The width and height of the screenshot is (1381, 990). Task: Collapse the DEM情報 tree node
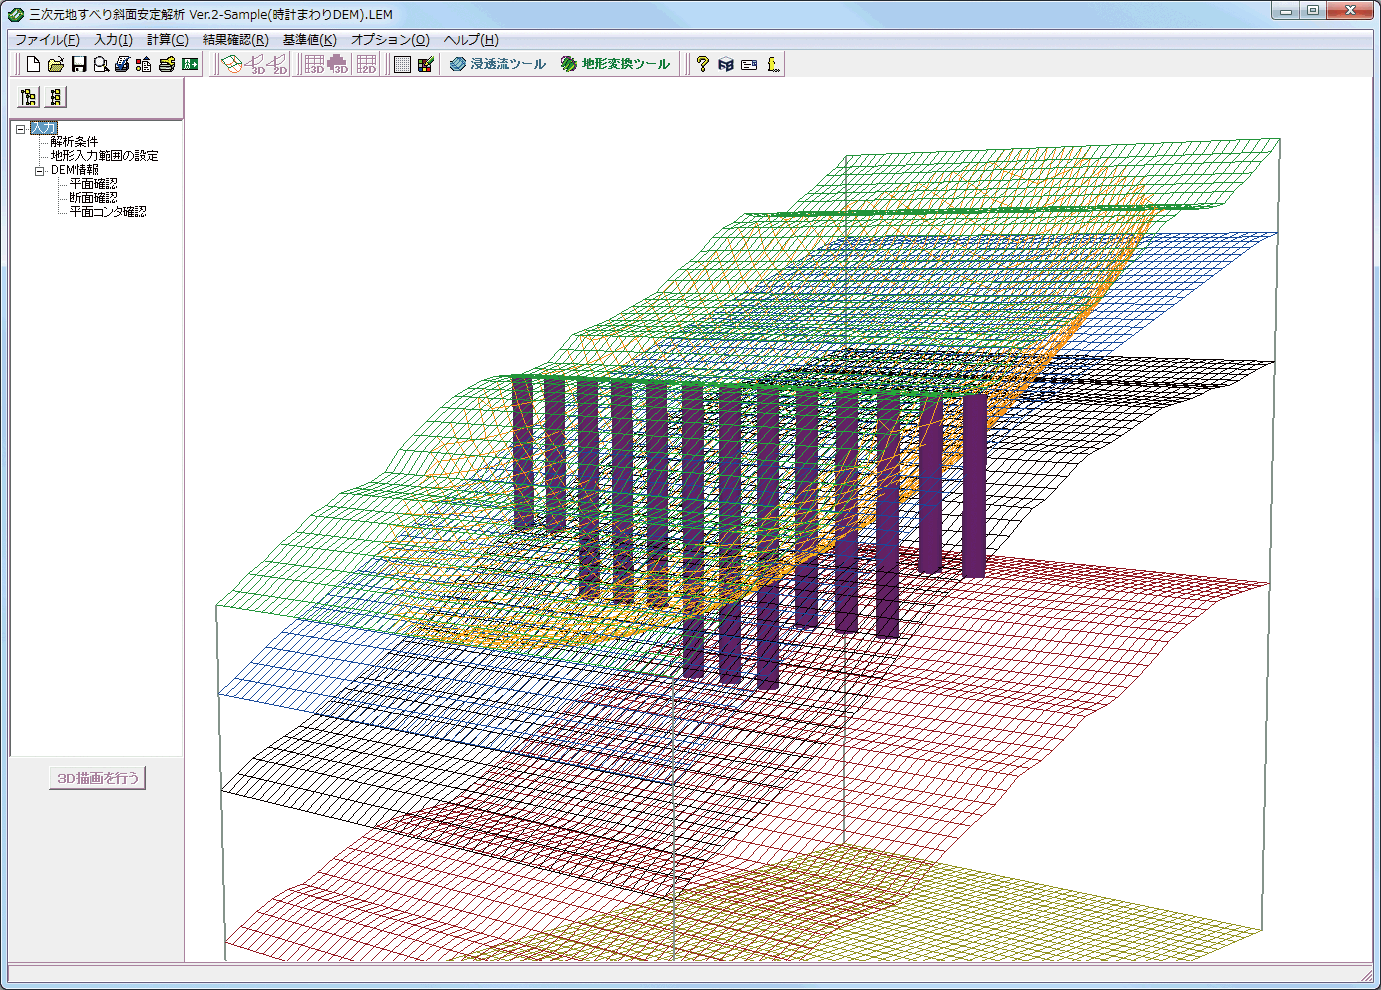pyautogui.click(x=40, y=171)
